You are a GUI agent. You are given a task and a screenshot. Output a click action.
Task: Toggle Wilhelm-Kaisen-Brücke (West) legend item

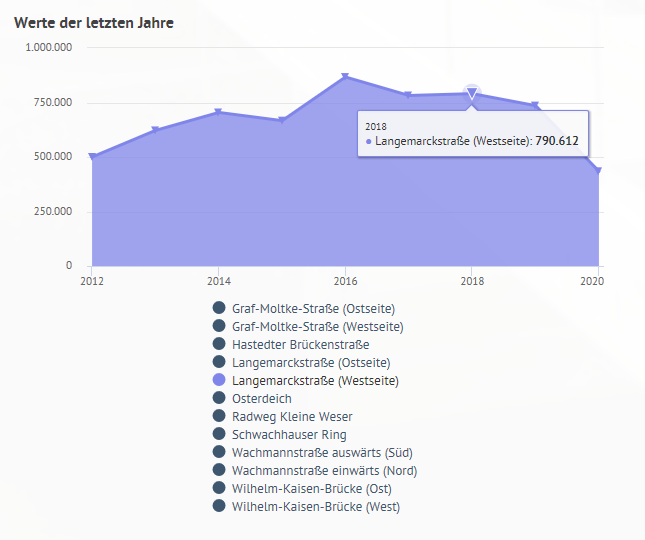[x=219, y=507]
